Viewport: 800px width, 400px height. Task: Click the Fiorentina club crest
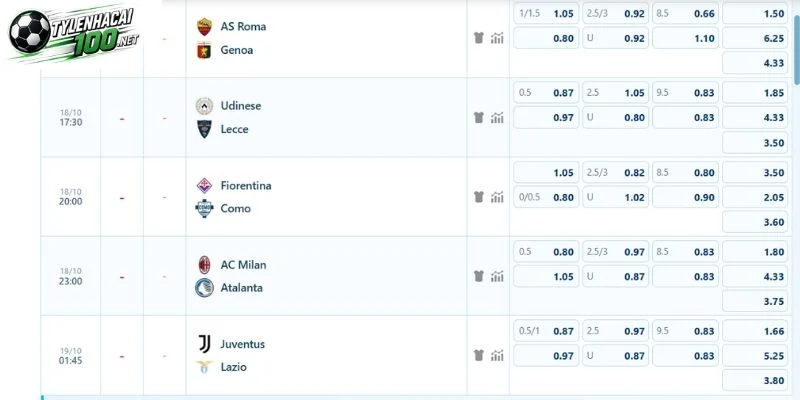204,185
